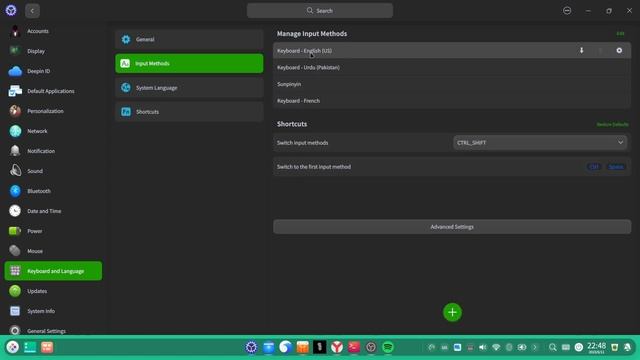The height and width of the screenshot is (360, 640).
Task: Click the tray search magnifier icon
Action: pos(553,347)
